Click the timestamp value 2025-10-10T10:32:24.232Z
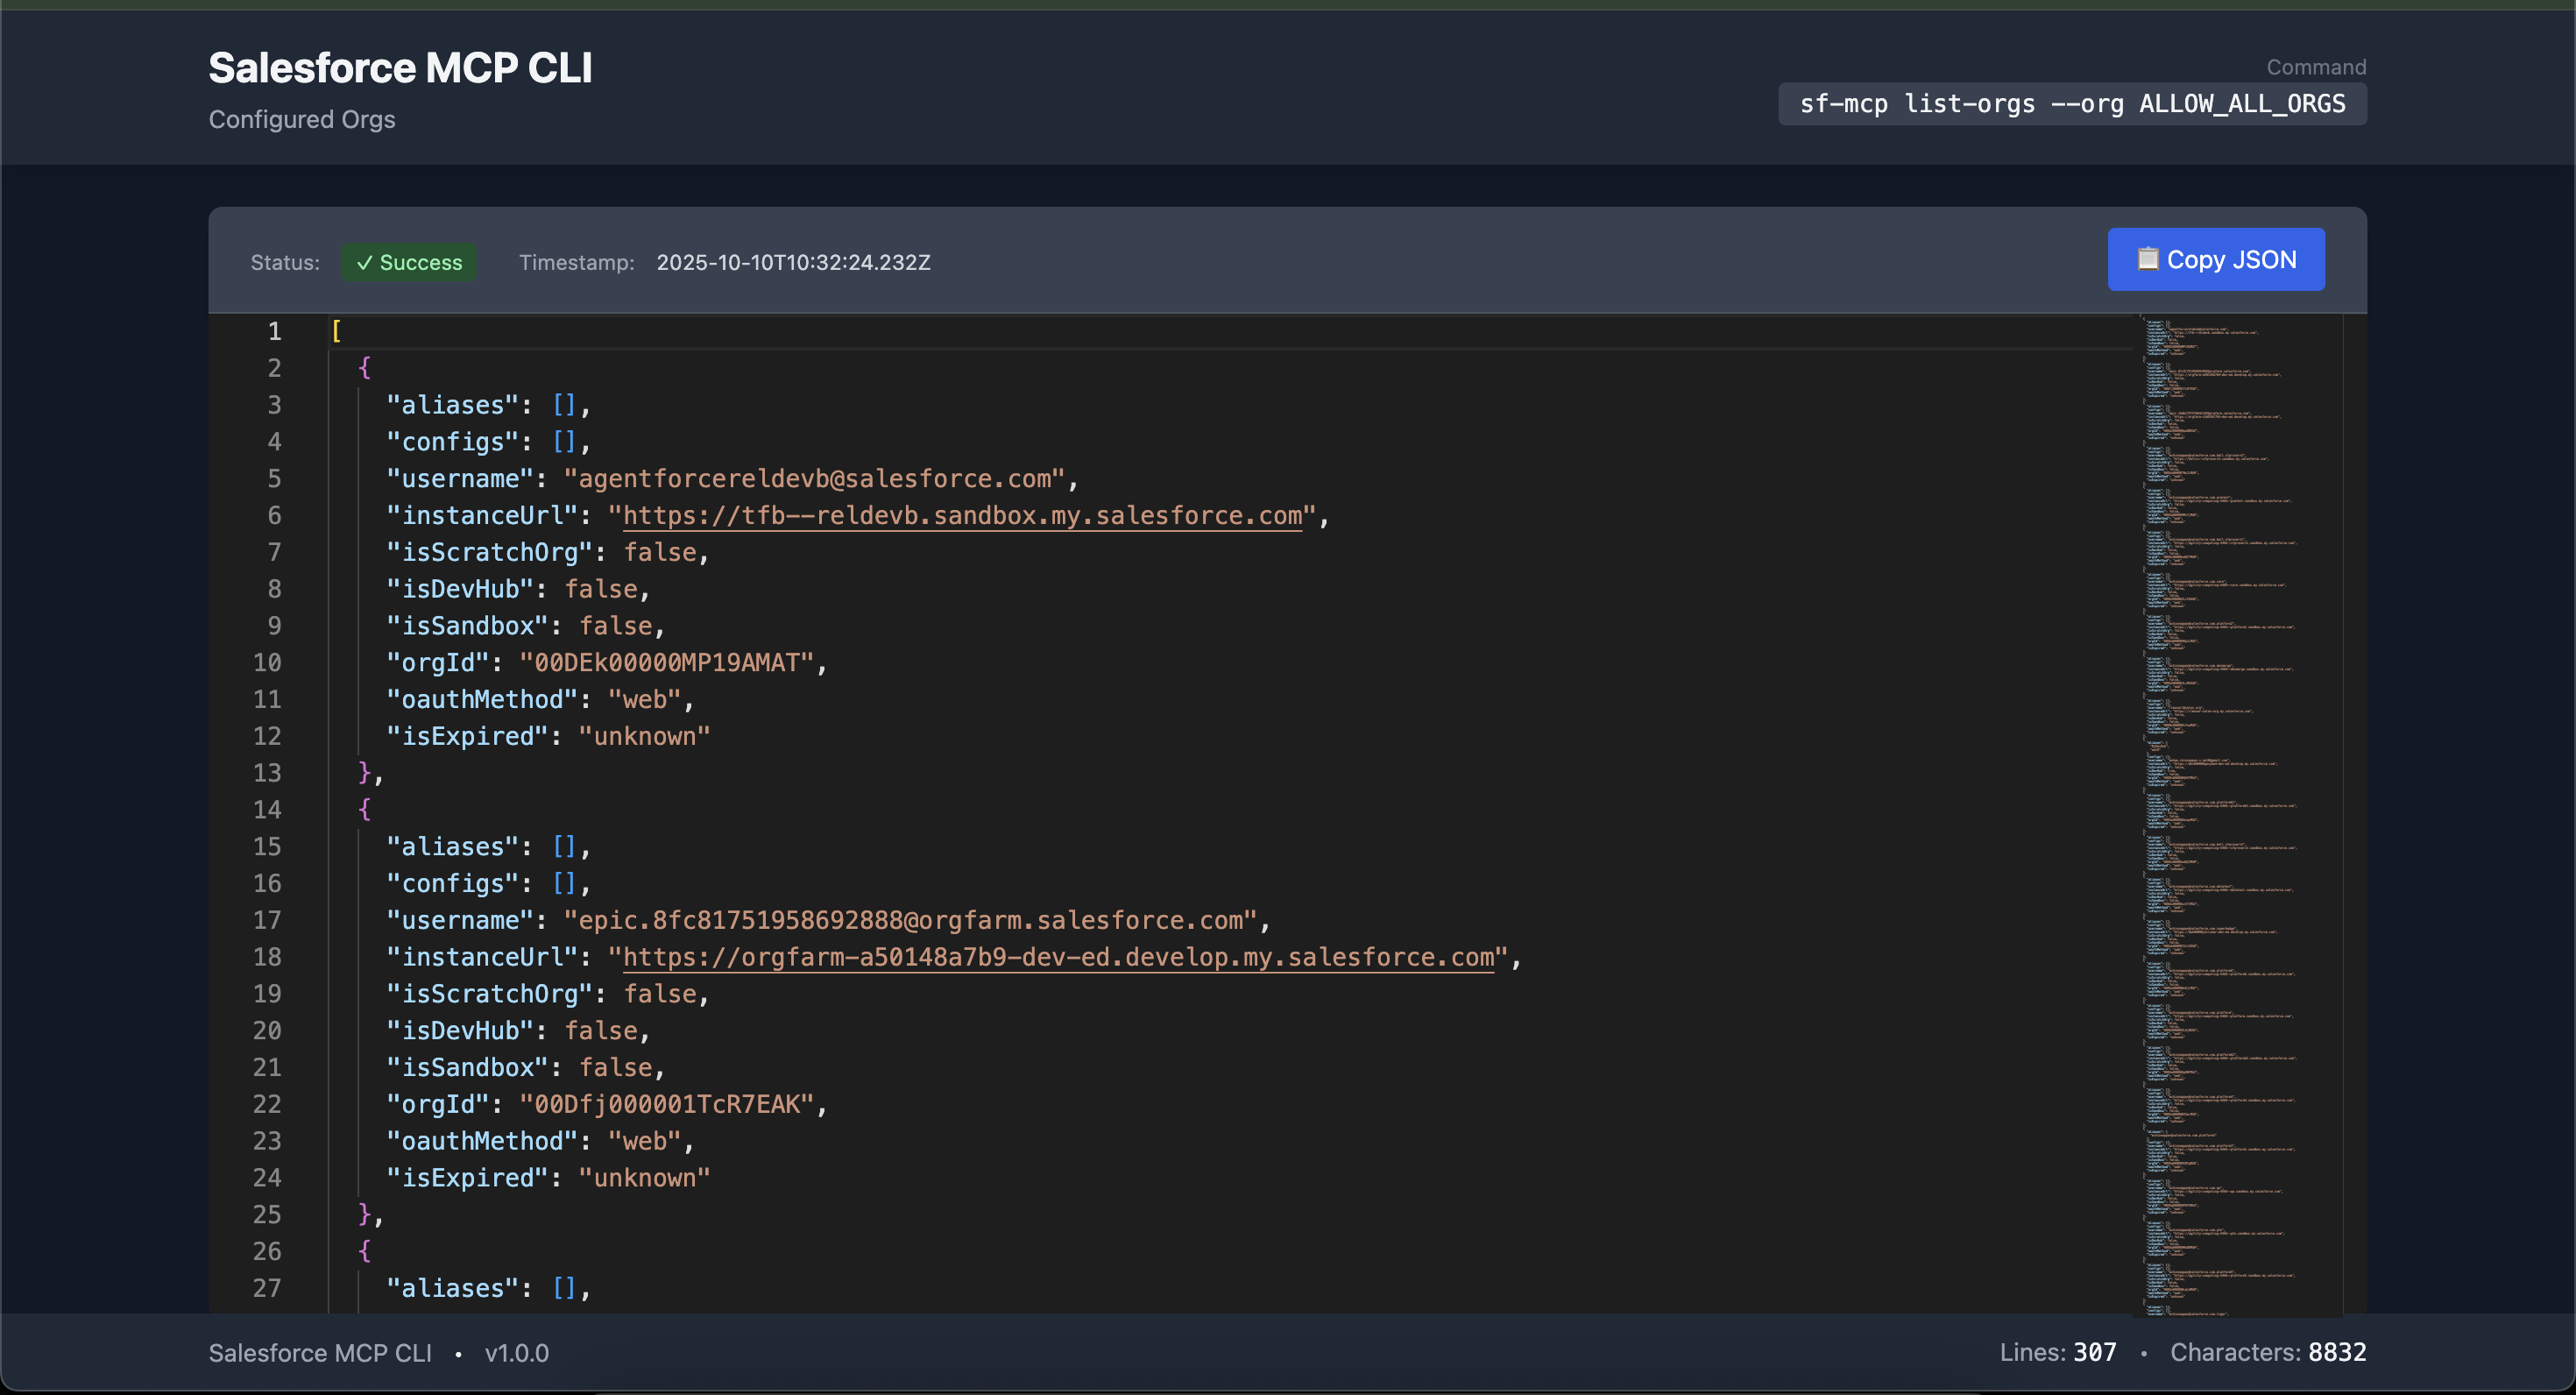Screen dimensions: 2576x1395 pos(793,262)
